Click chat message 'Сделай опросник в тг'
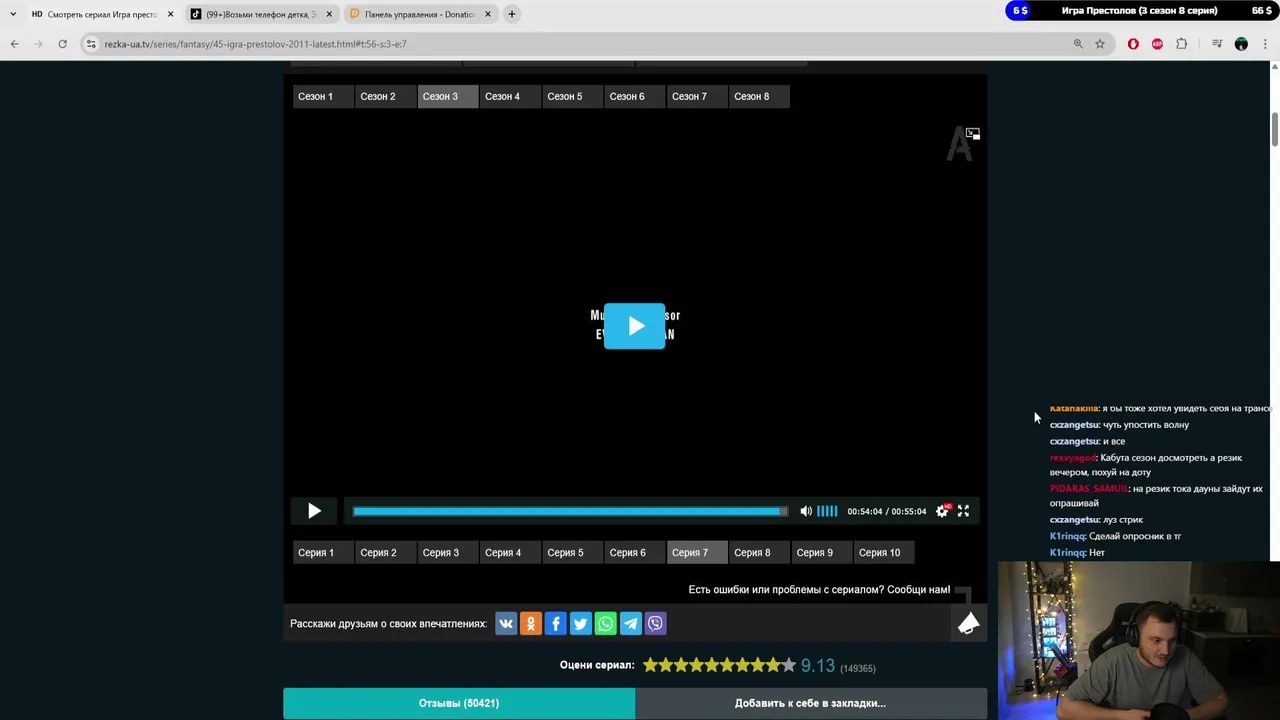The height and width of the screenshot is (720, 1280). point(1135,536)
